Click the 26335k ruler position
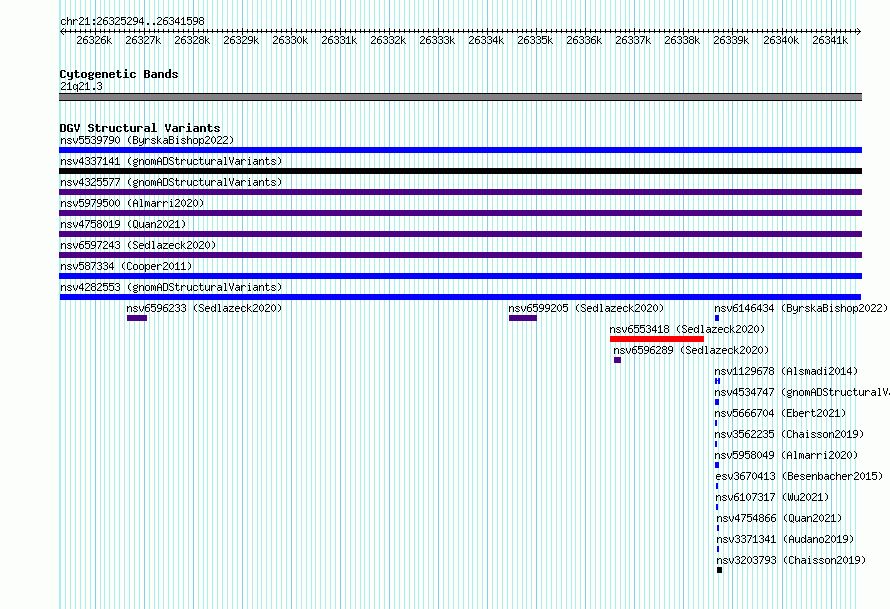Image resolution: width=890 pixels, height=609 pixels. click(535, 40)
